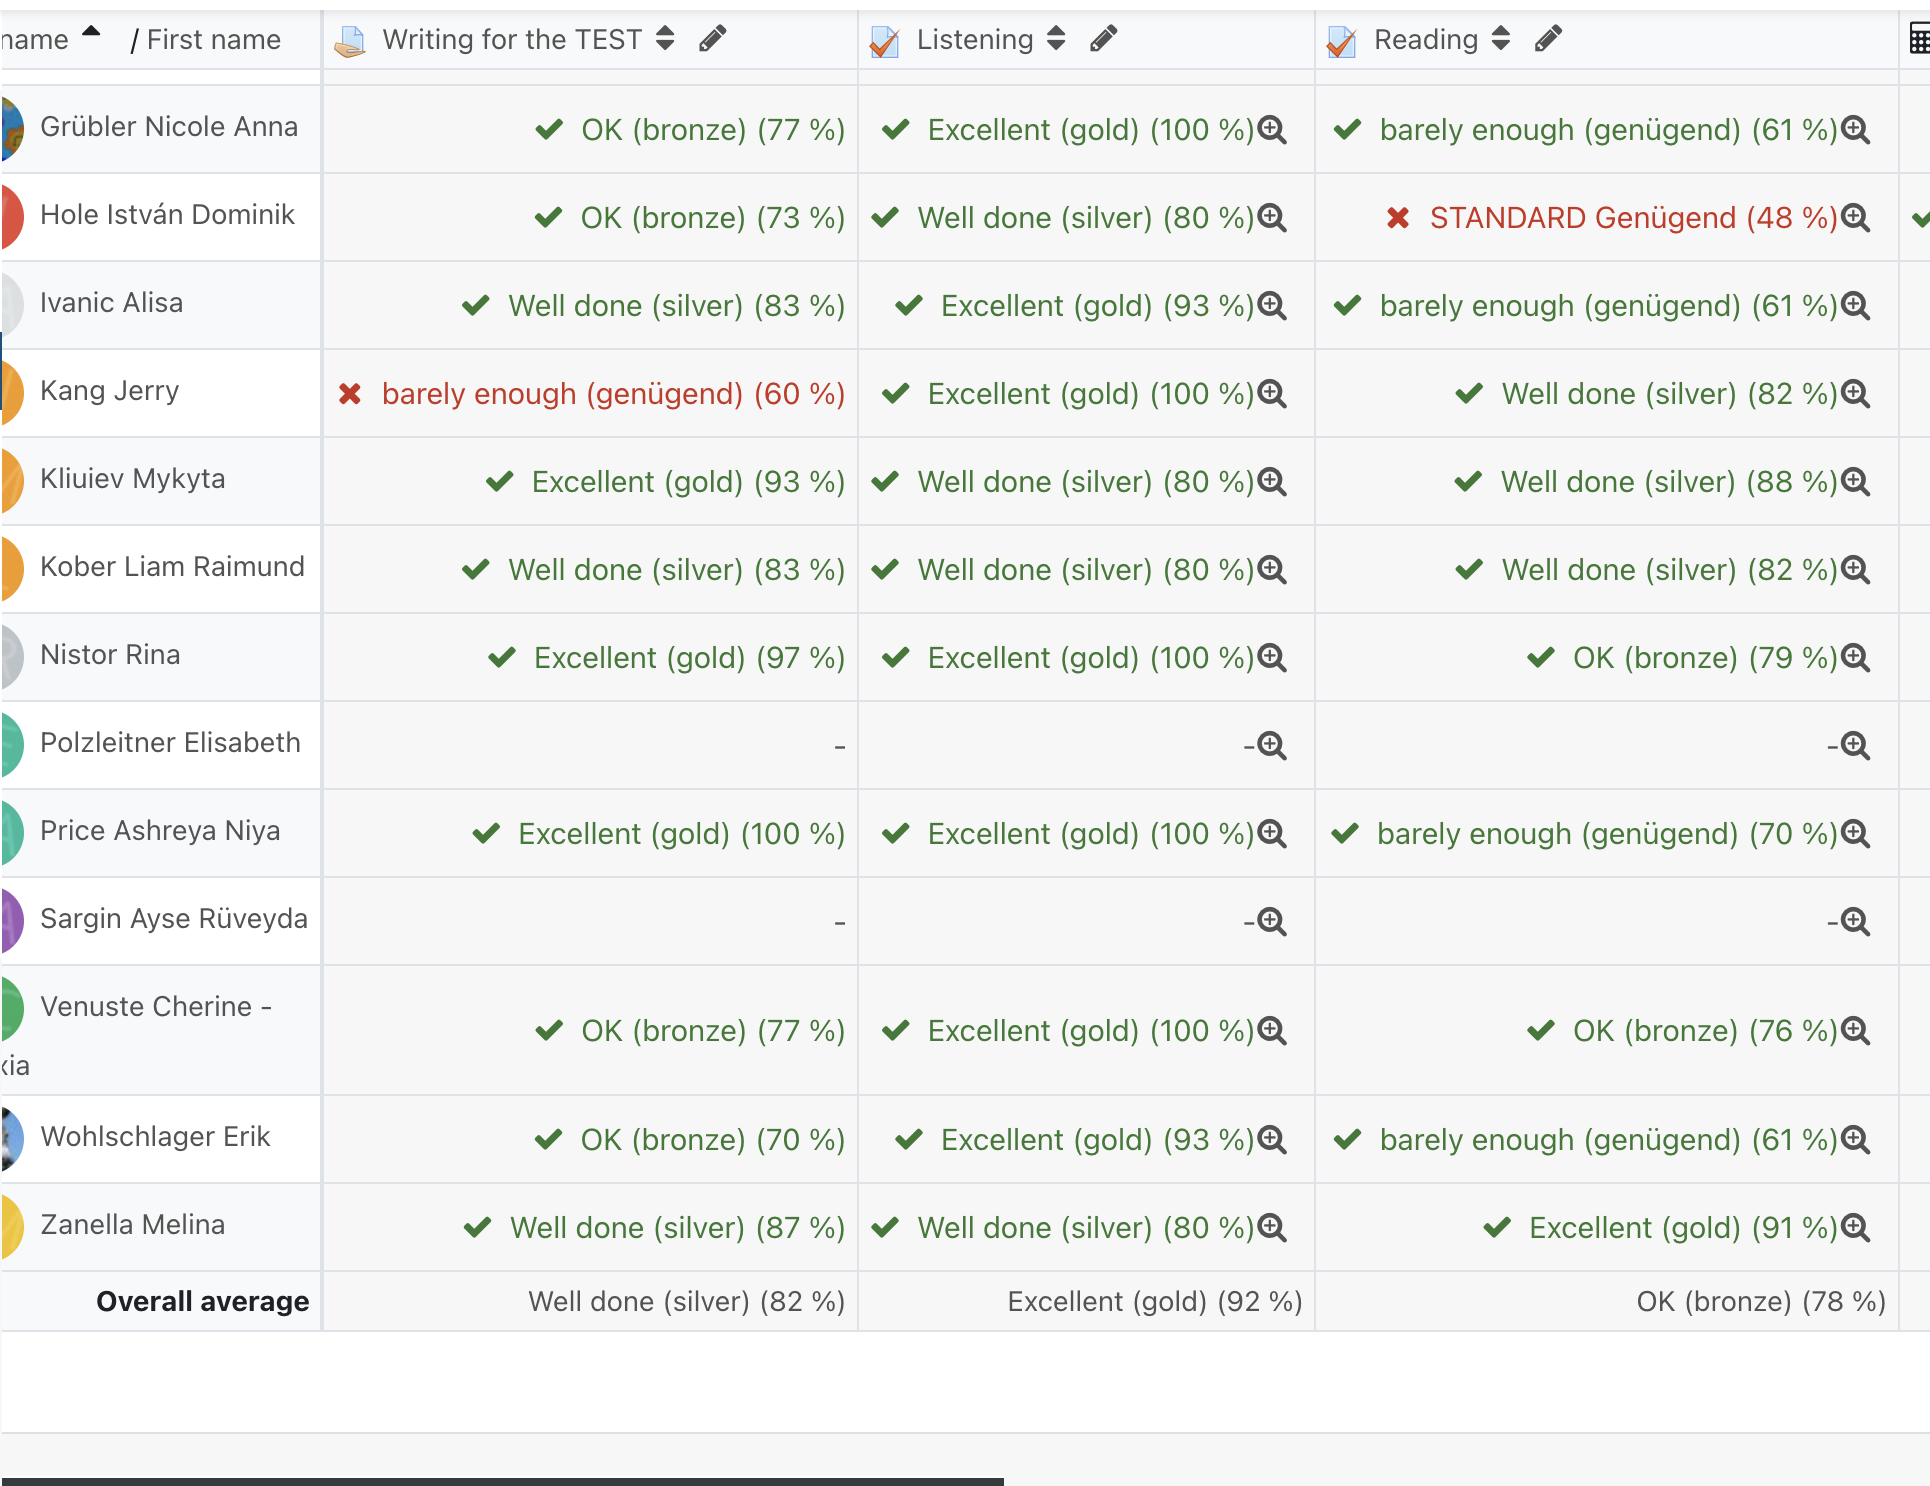The width and height of the screenshot is (1930, 1486).
Task: Sort by the Listening column arrows
Action: click(x=1056, y=39)
